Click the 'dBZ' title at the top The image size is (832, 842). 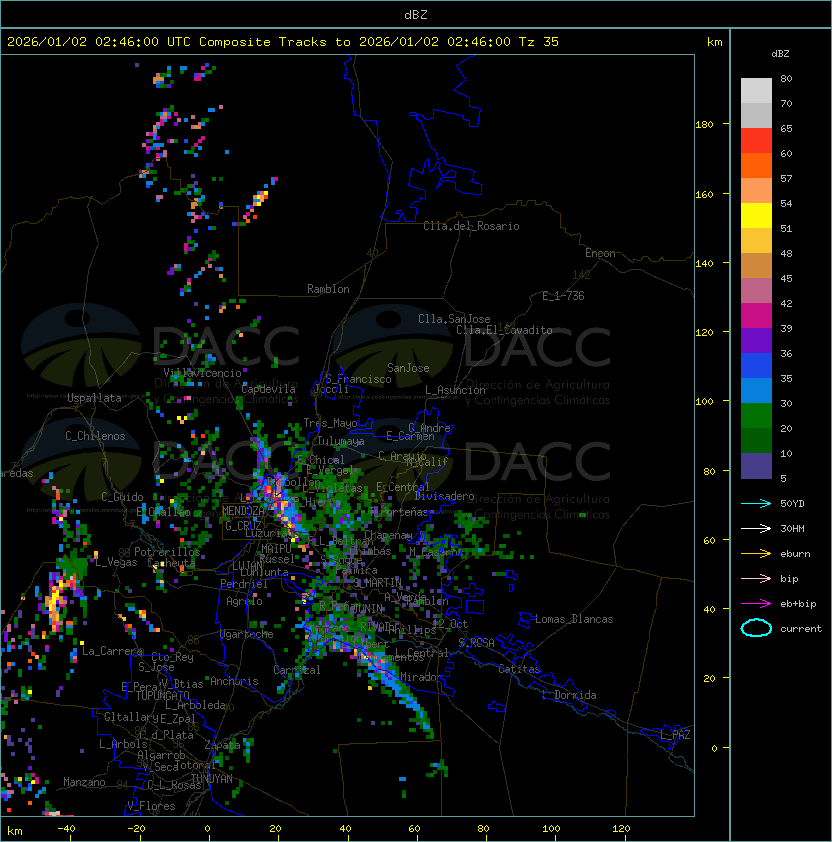tap(416, 15)
